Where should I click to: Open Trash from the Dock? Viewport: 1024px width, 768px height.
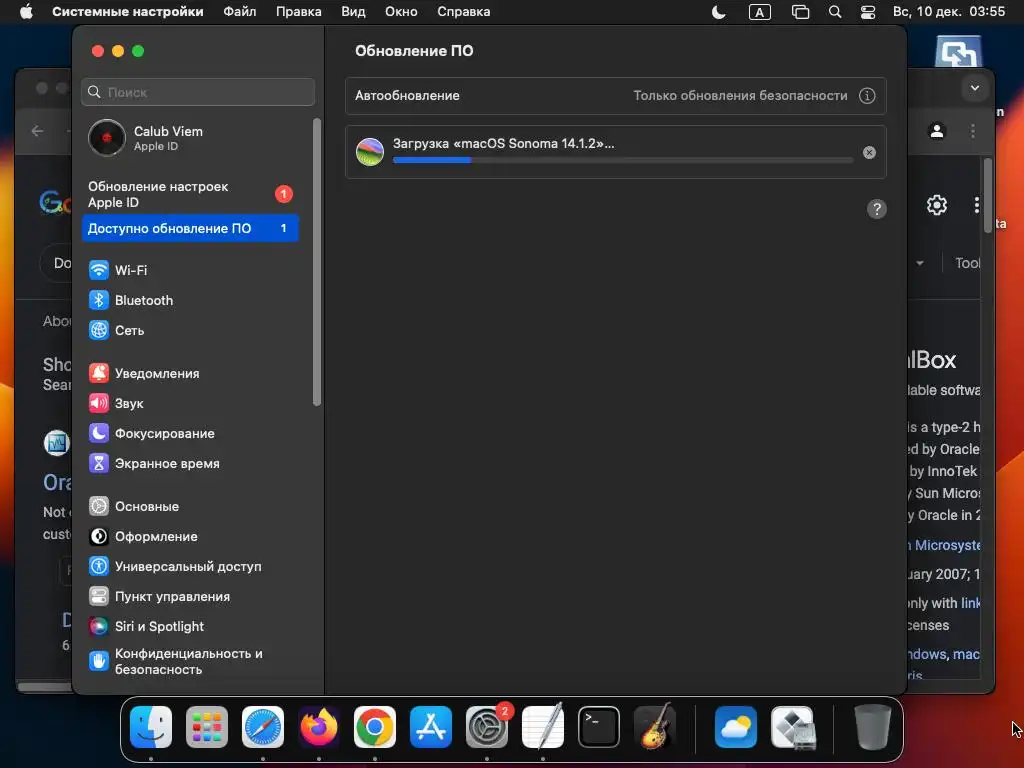872,726
